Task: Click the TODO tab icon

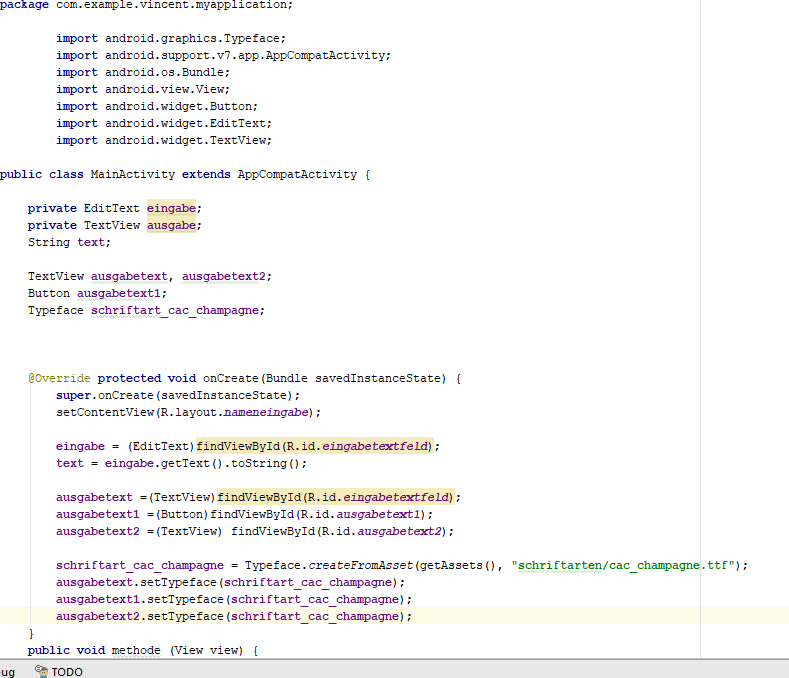Action: click(x=41, y=671)
